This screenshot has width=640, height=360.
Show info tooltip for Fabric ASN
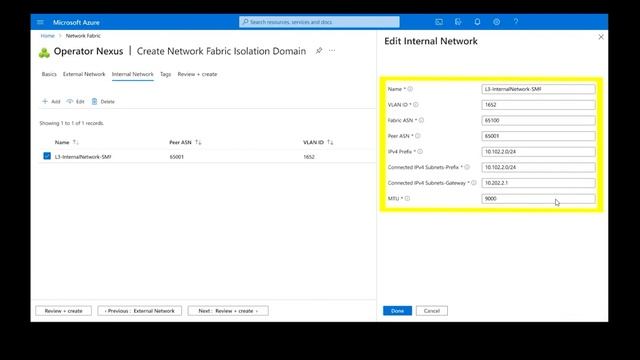421,120
